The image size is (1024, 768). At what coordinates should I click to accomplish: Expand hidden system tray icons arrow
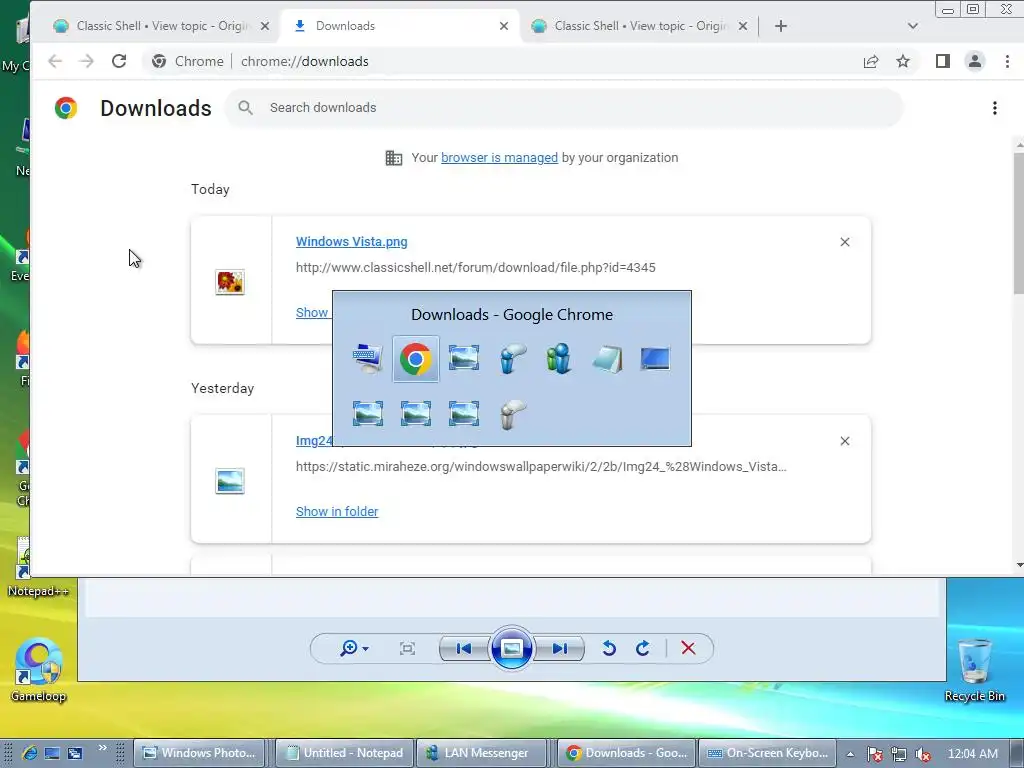tap(850, 754)
